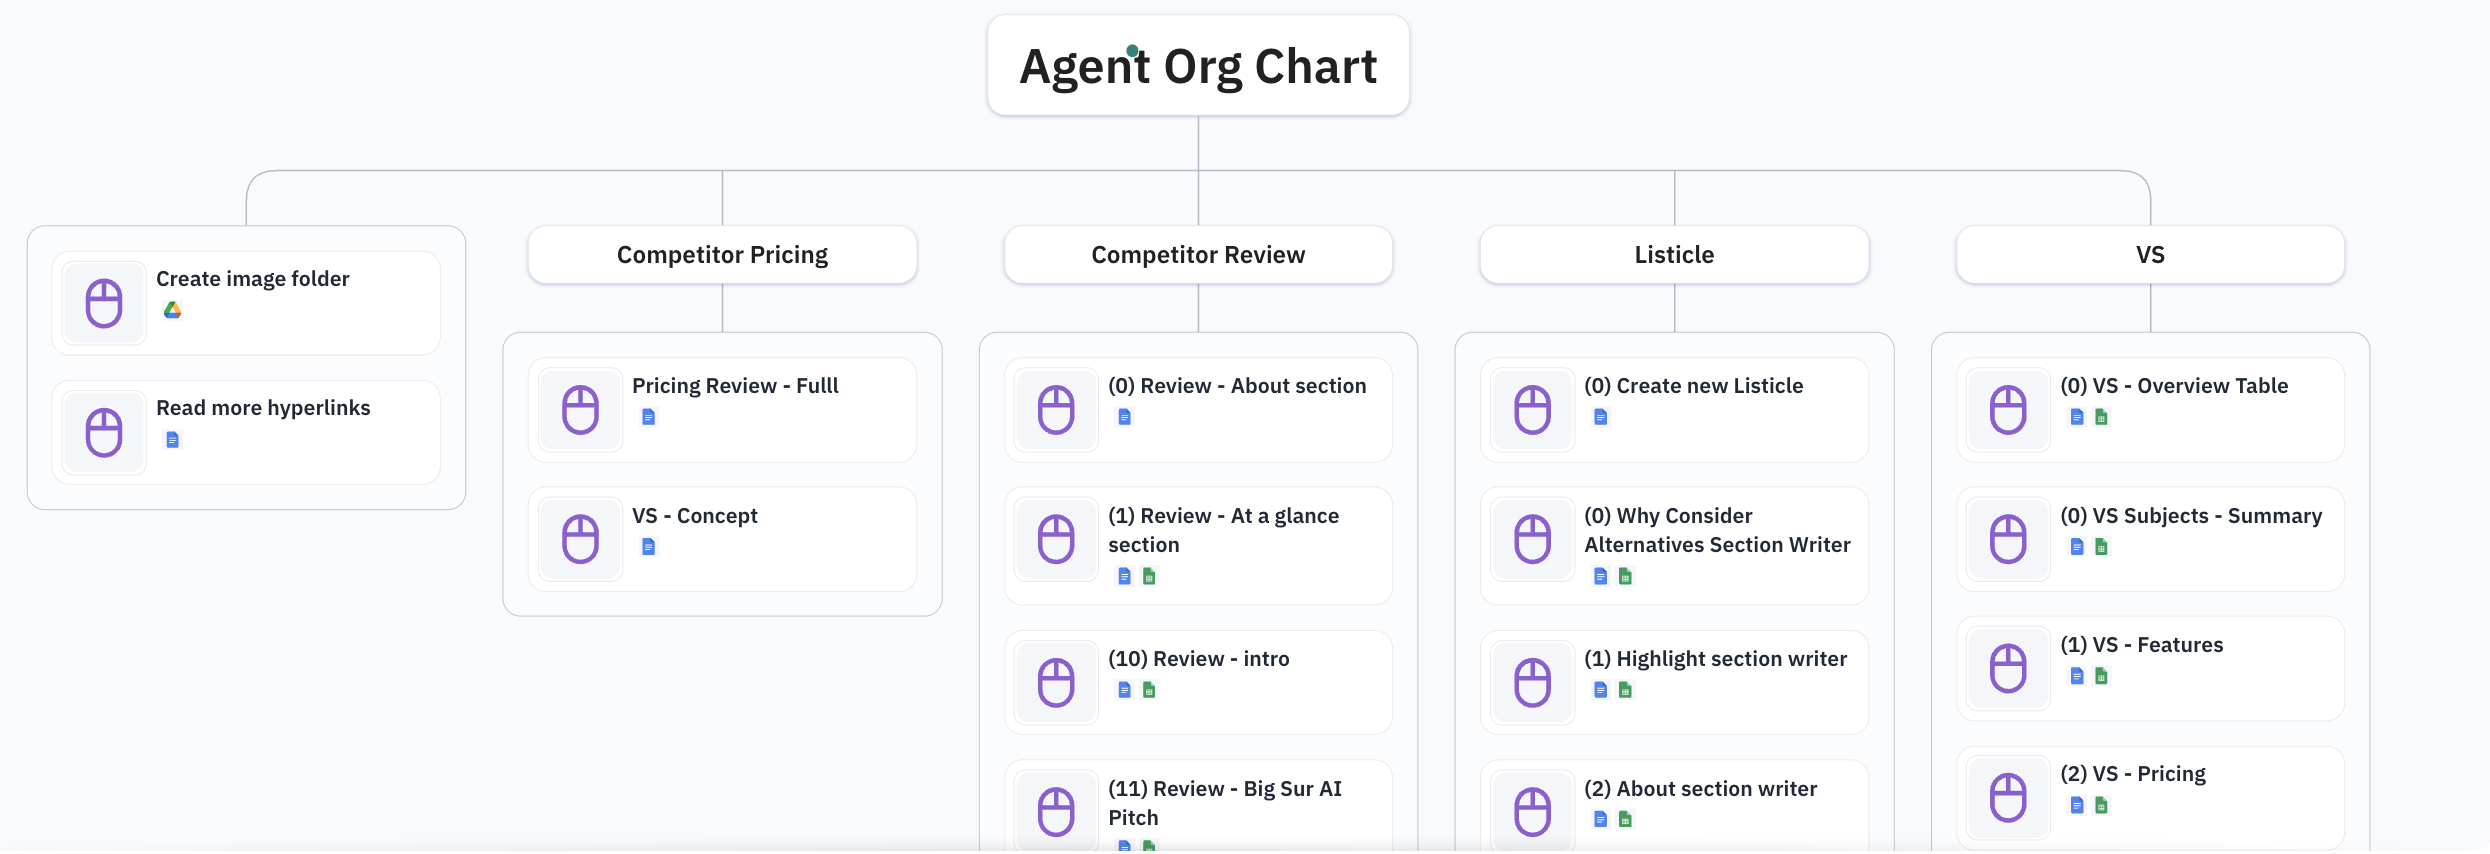The width and height of the screenshot is (2490, 854).
Task: Click the doc icon under VS Subjects - Summary
Action: pyautogui.click(x=2077, y=547)
